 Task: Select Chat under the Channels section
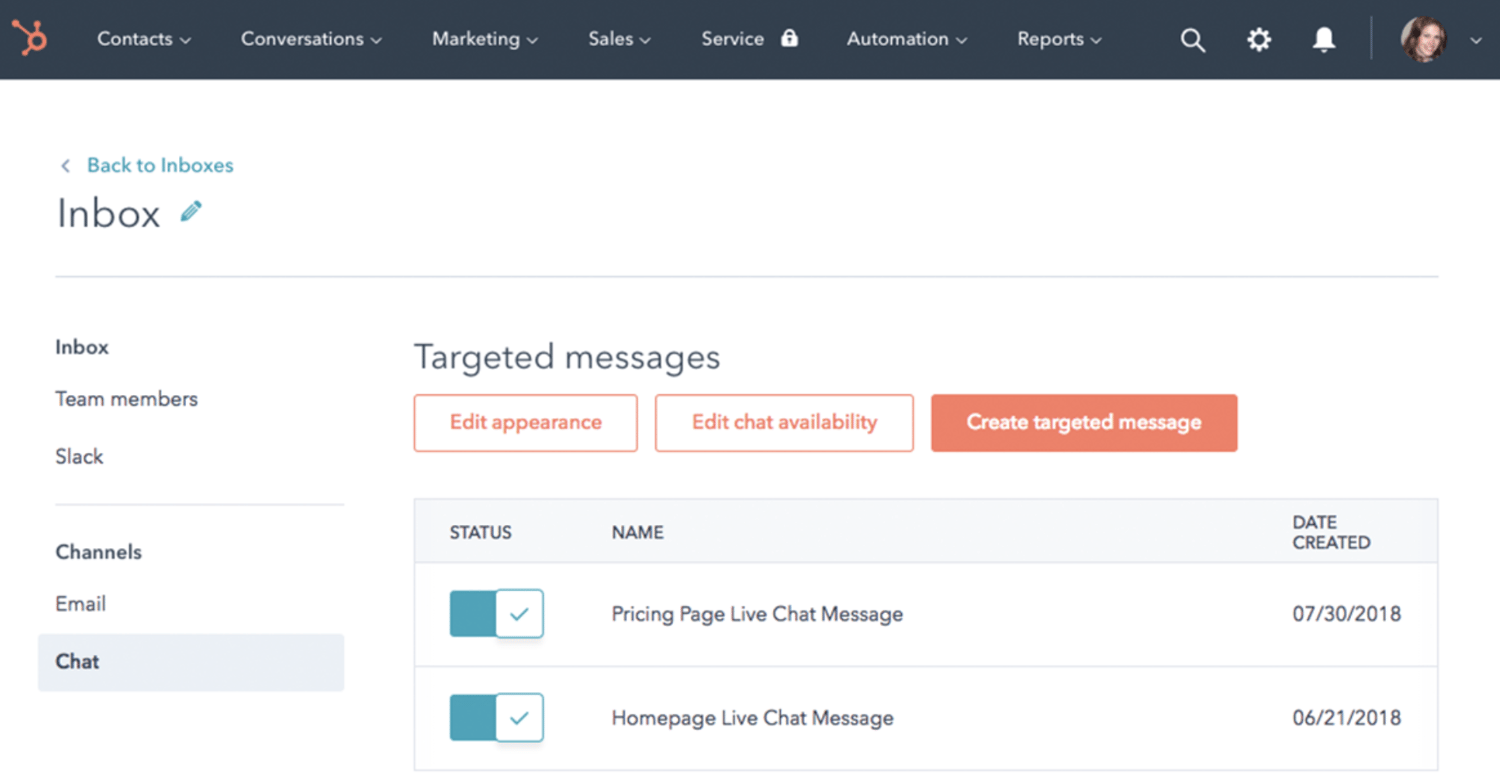tap(77, 662)
